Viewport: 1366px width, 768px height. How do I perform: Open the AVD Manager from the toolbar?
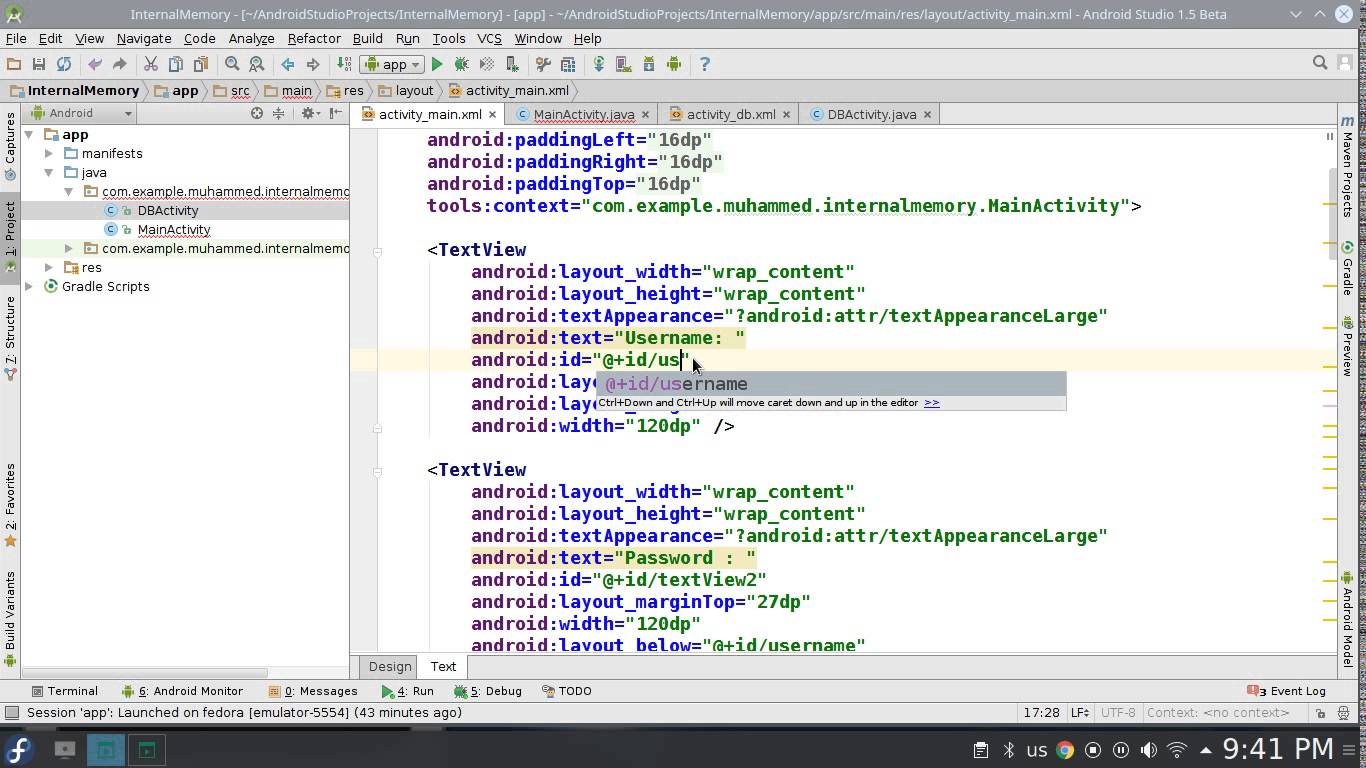pyautogui.click(x=623, y=64)
